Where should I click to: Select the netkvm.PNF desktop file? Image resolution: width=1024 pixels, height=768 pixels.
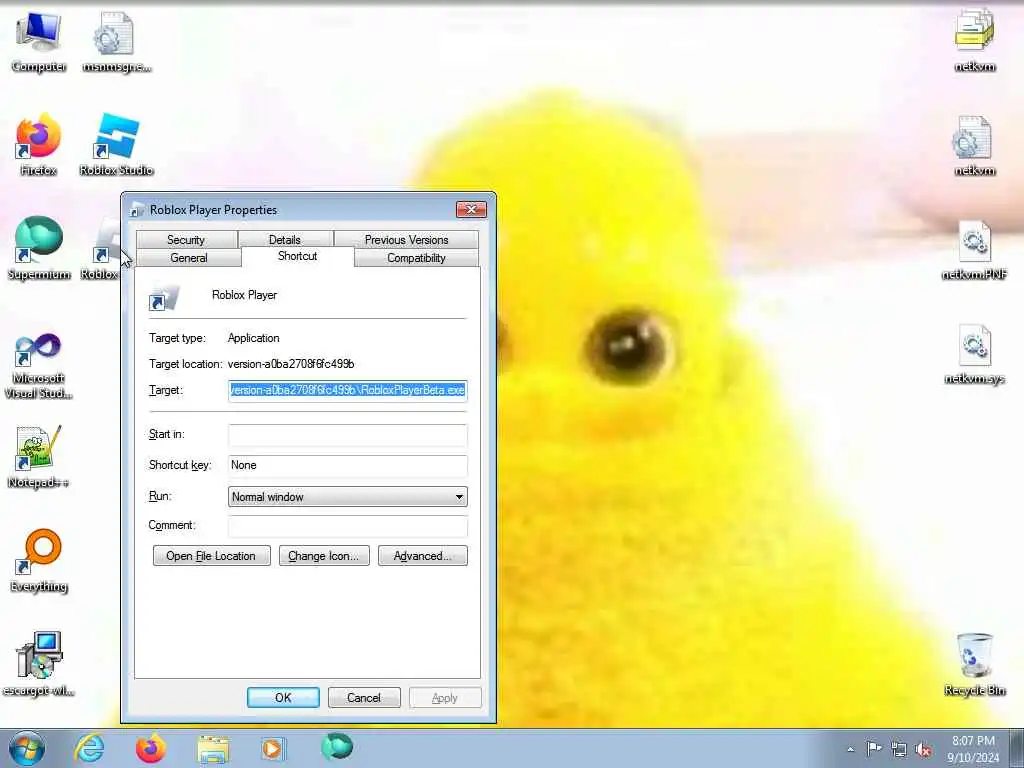click(x=974, y=249)
